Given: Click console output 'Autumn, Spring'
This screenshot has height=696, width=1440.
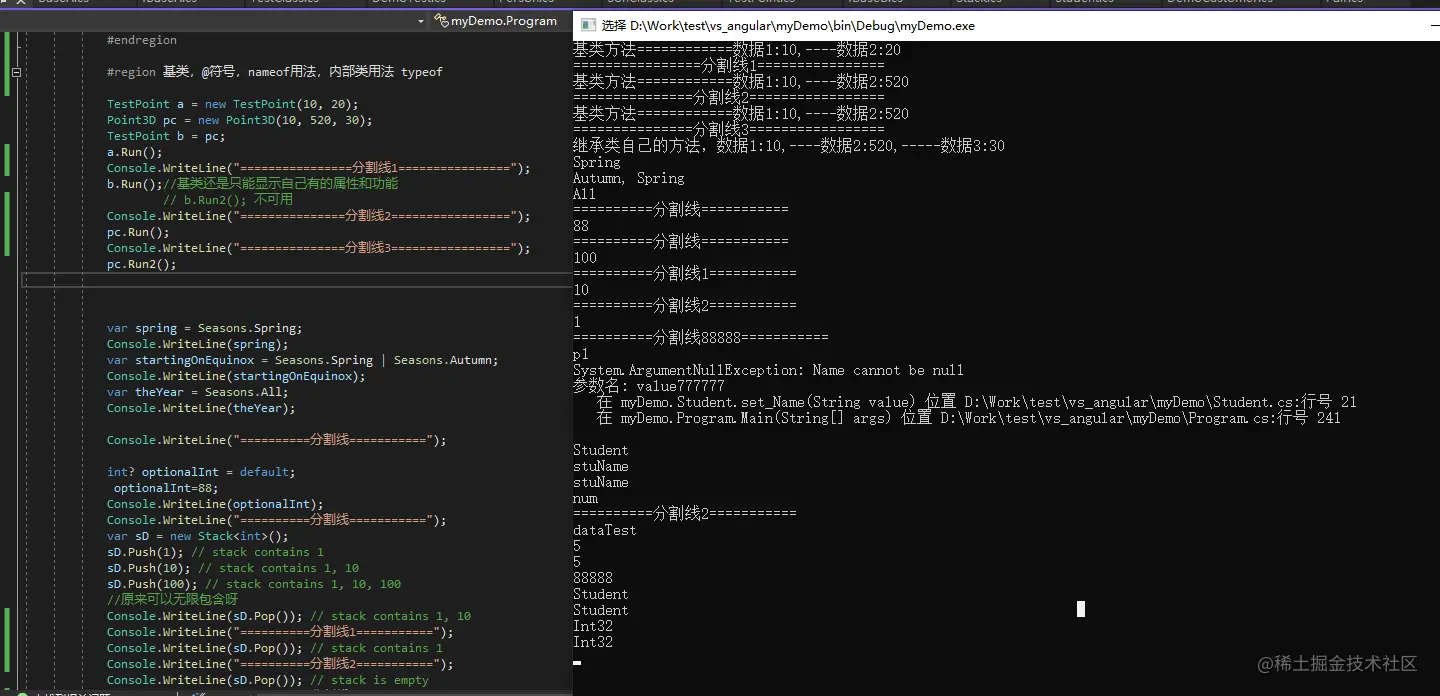Looking at the screenshot, I should (629, 178).
